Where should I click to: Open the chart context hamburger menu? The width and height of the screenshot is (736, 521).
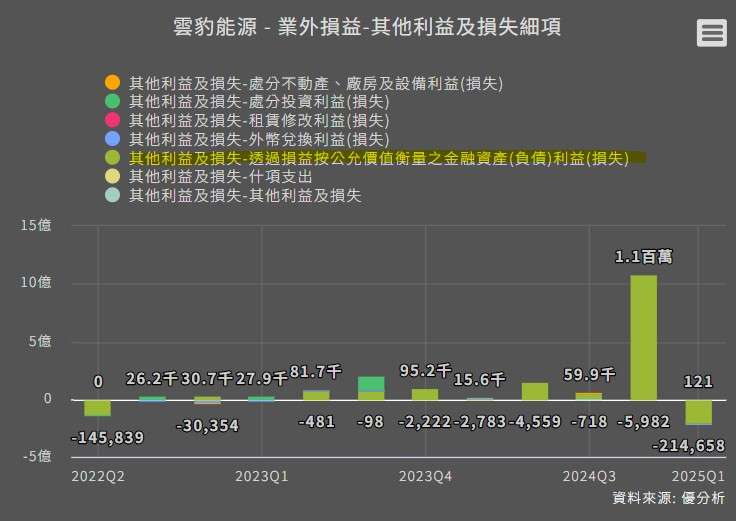[x=712, y=33]
